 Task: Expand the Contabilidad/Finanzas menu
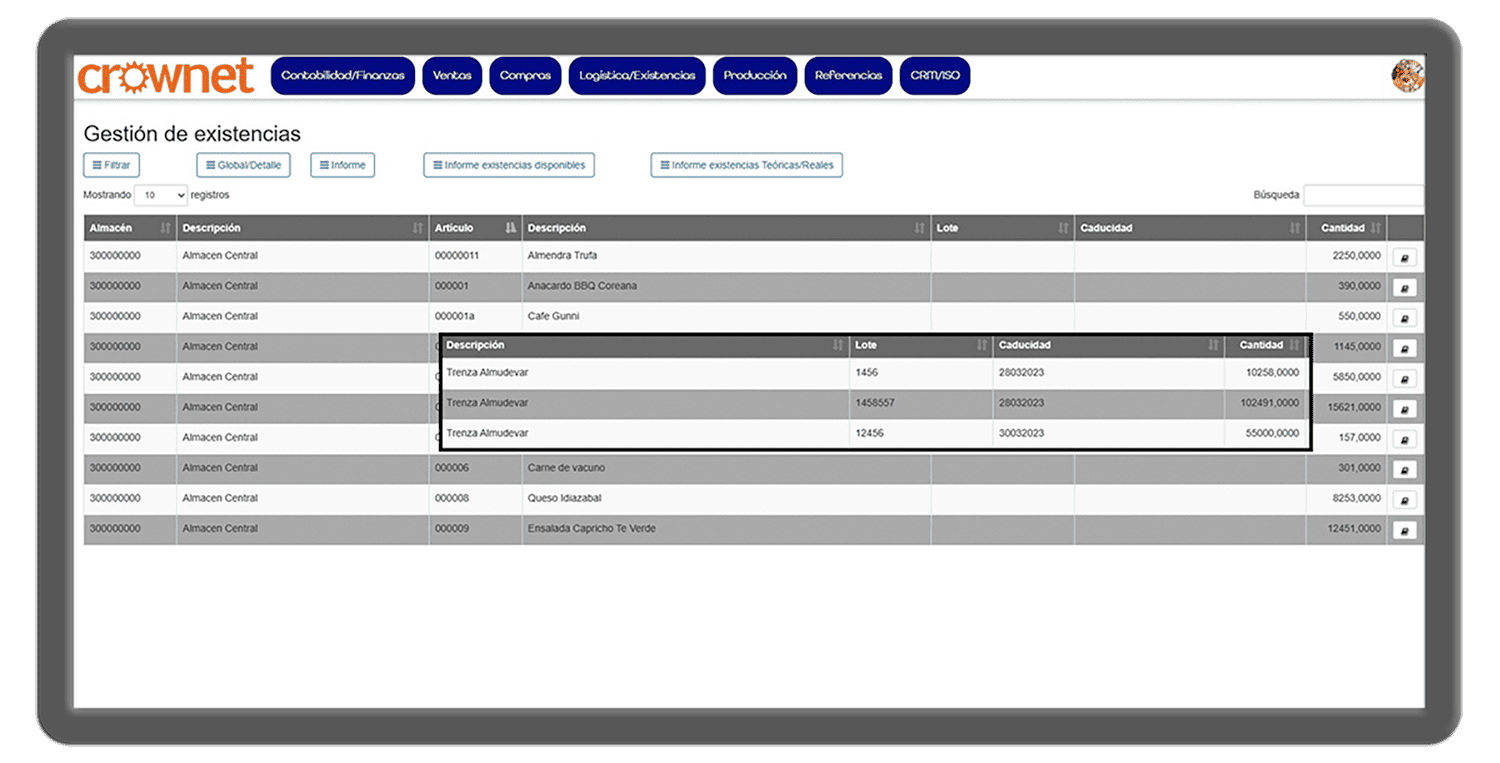click(x=342, y=76)
